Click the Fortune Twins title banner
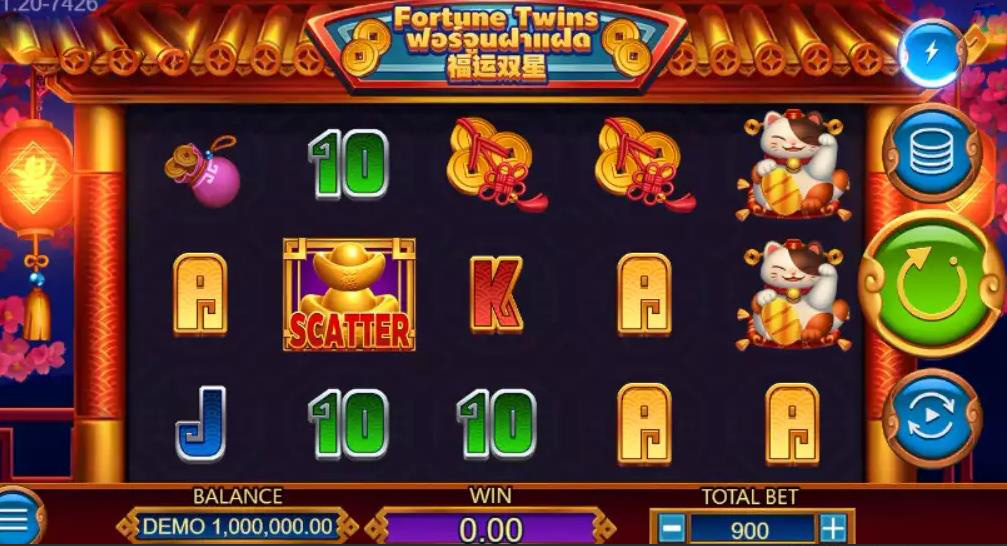 click(x=495, y=45)
